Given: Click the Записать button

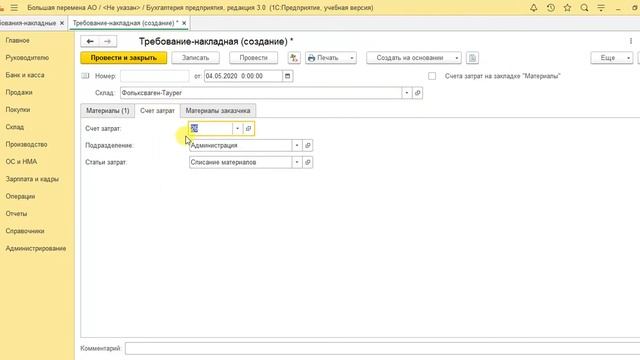Looking at the screenshot, I should point(196,58).
